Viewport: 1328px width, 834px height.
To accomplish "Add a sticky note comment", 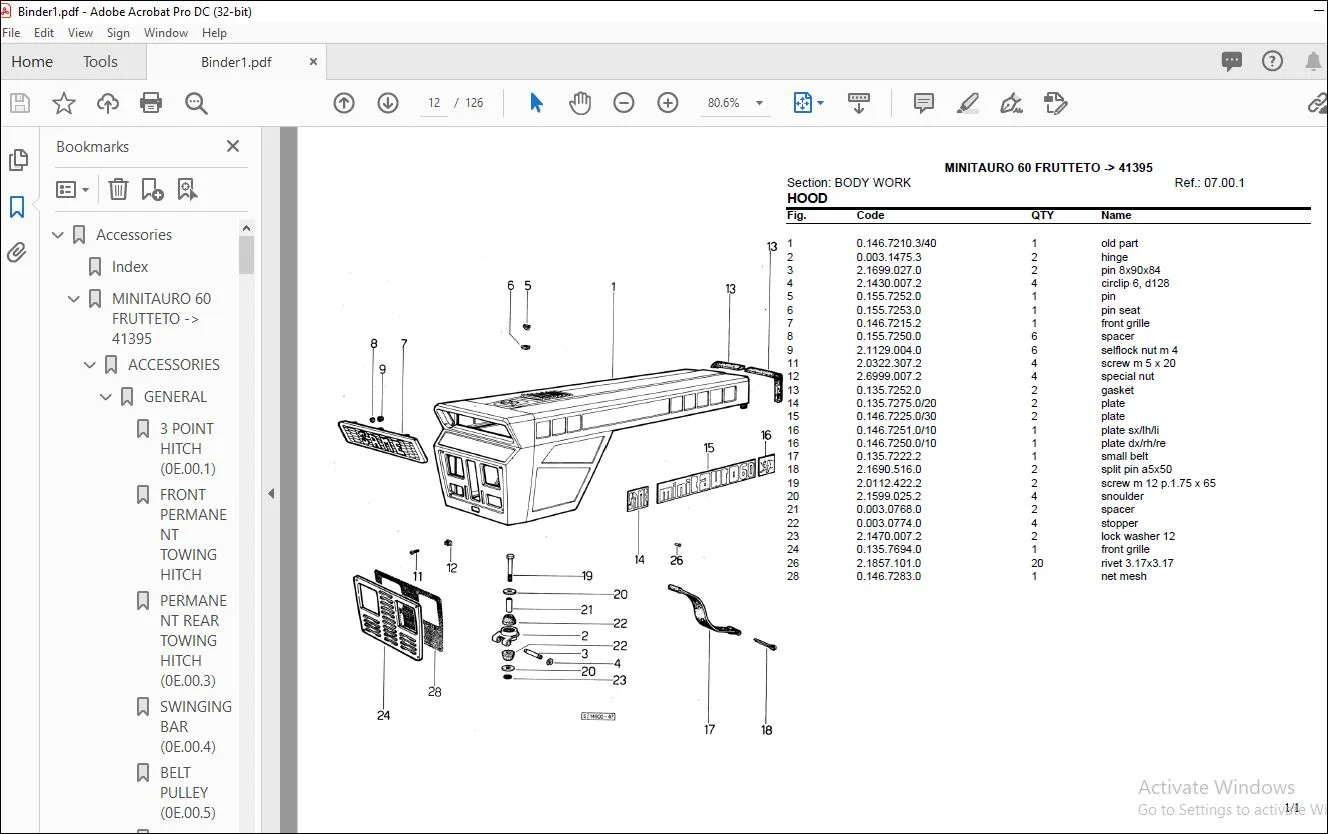I will 924,103.
